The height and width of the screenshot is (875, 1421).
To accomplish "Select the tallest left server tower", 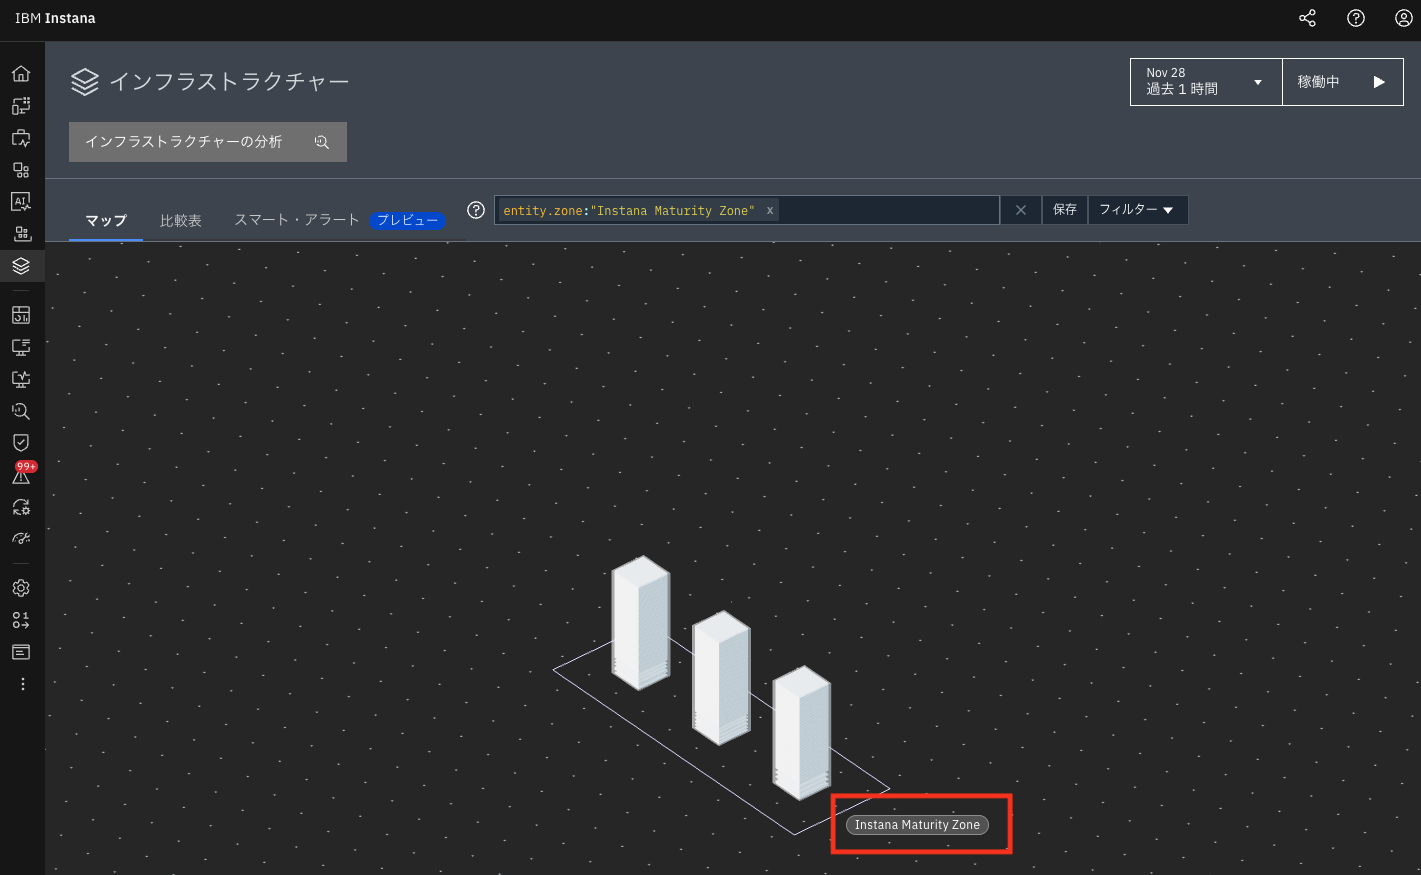I will 641,623.
